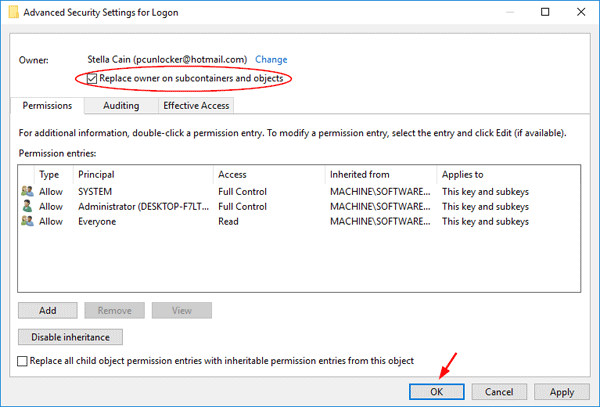The image size is (600, 407).
Task: Click the SYSTEM principal user icon
Action: [x=25, y=191]
